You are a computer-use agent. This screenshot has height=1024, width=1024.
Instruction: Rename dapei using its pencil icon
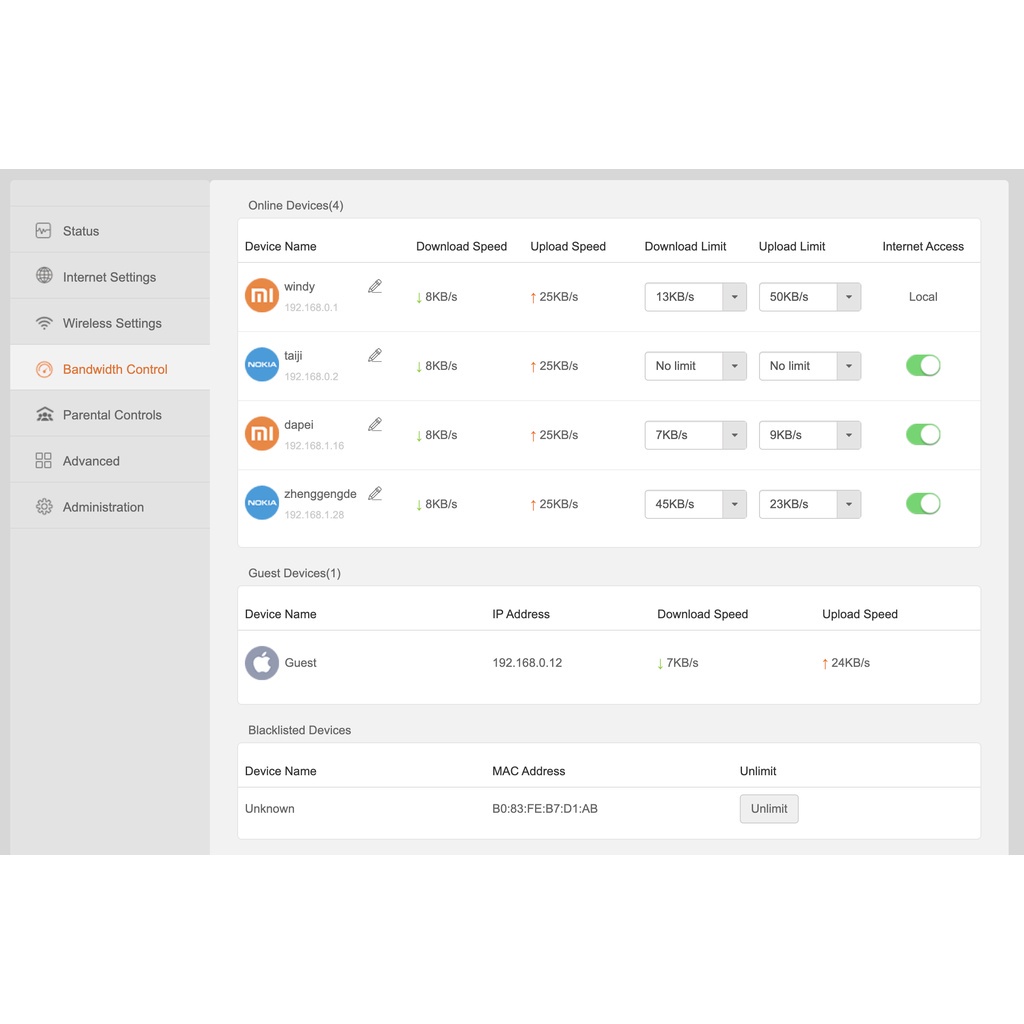[x=375, y=424]
